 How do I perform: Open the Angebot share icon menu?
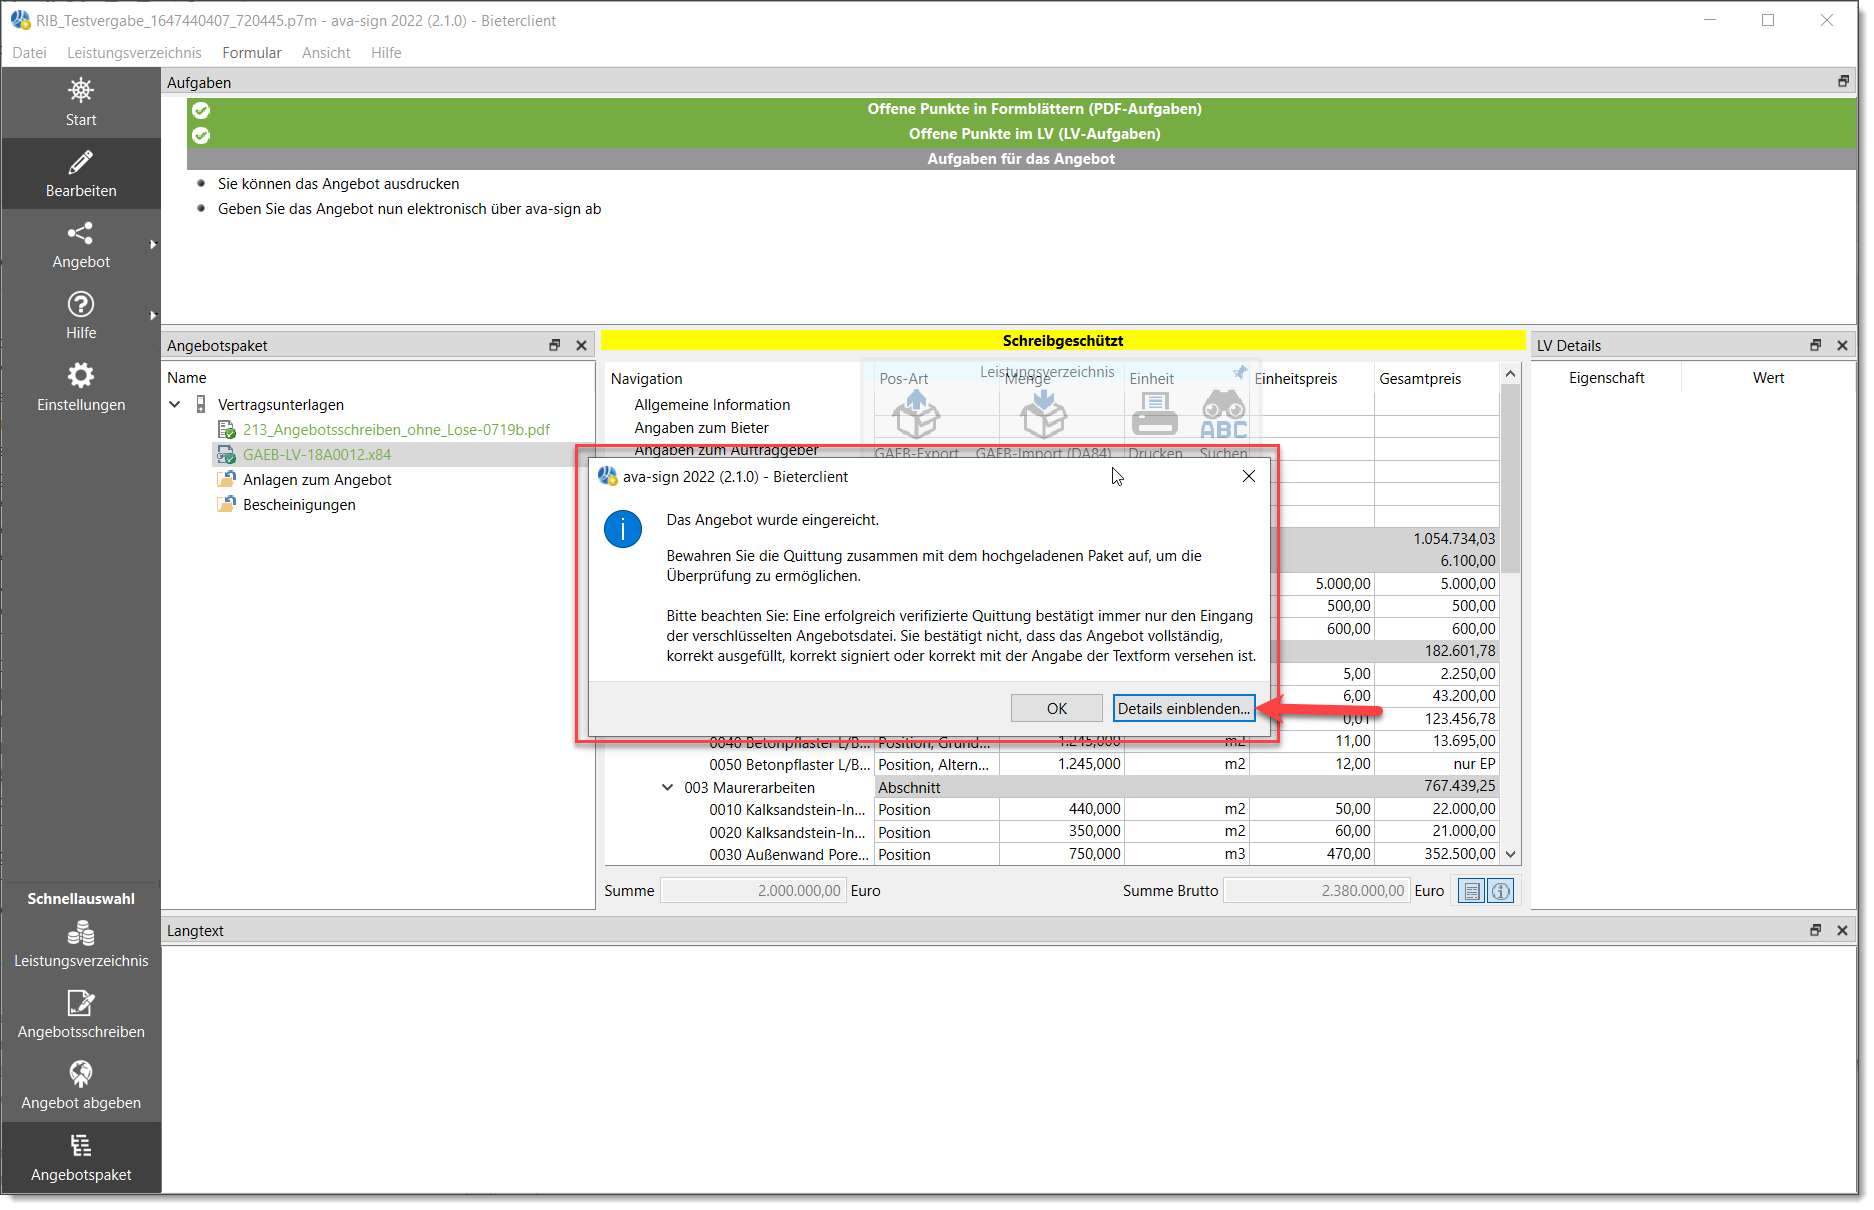click(81, 233)
